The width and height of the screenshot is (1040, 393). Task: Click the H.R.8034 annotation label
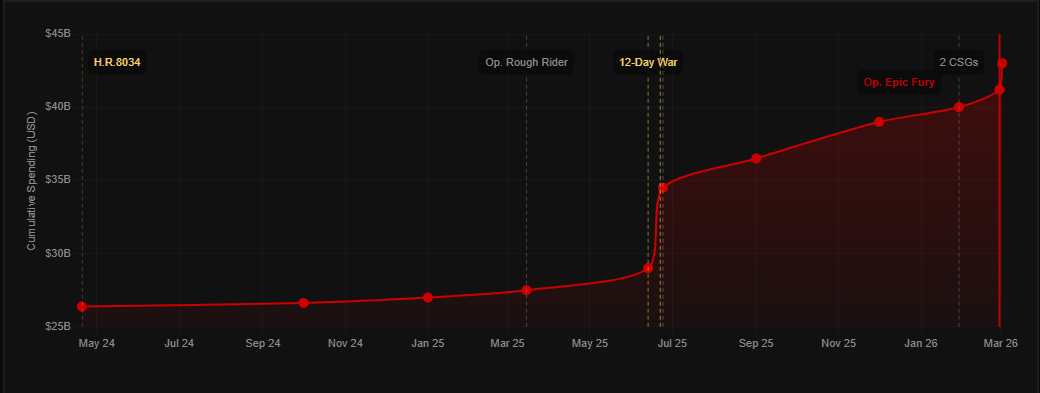(117, 63)
